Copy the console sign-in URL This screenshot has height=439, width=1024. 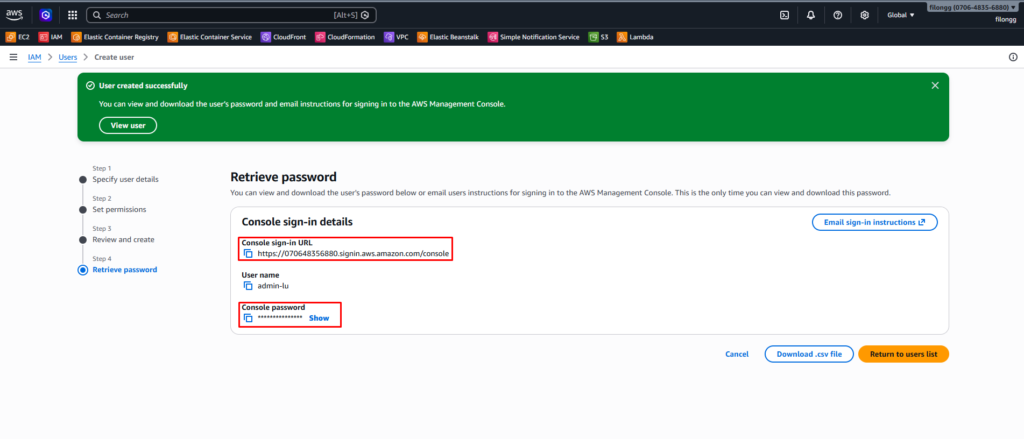tap(248, 253)
